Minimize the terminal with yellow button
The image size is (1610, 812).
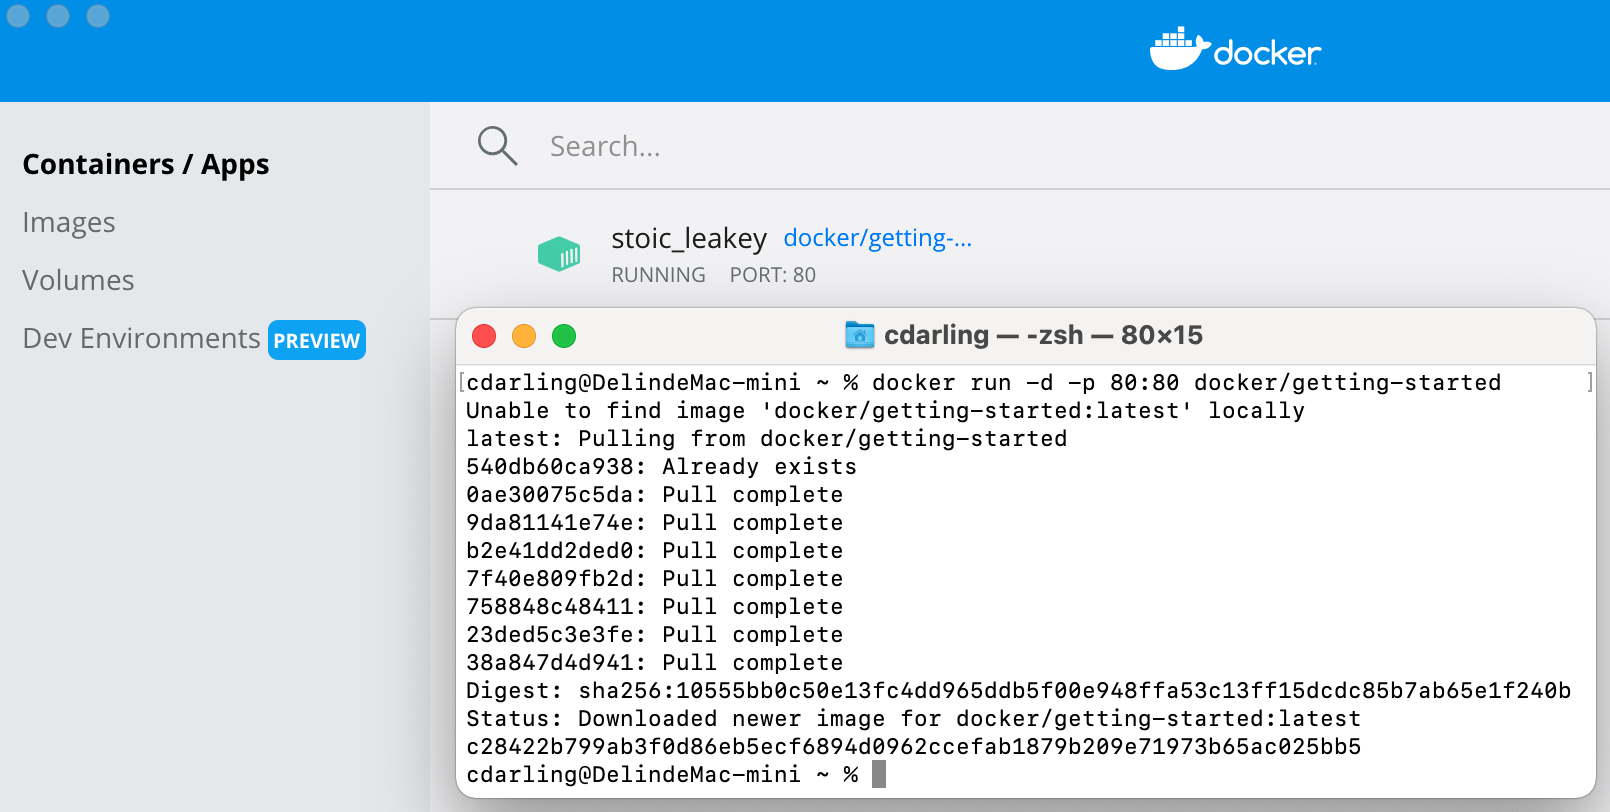(x=524, y=336)
